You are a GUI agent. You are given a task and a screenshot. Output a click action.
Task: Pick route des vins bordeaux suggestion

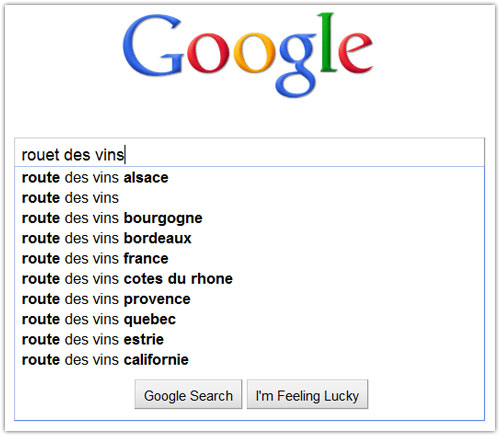(249, 239)
